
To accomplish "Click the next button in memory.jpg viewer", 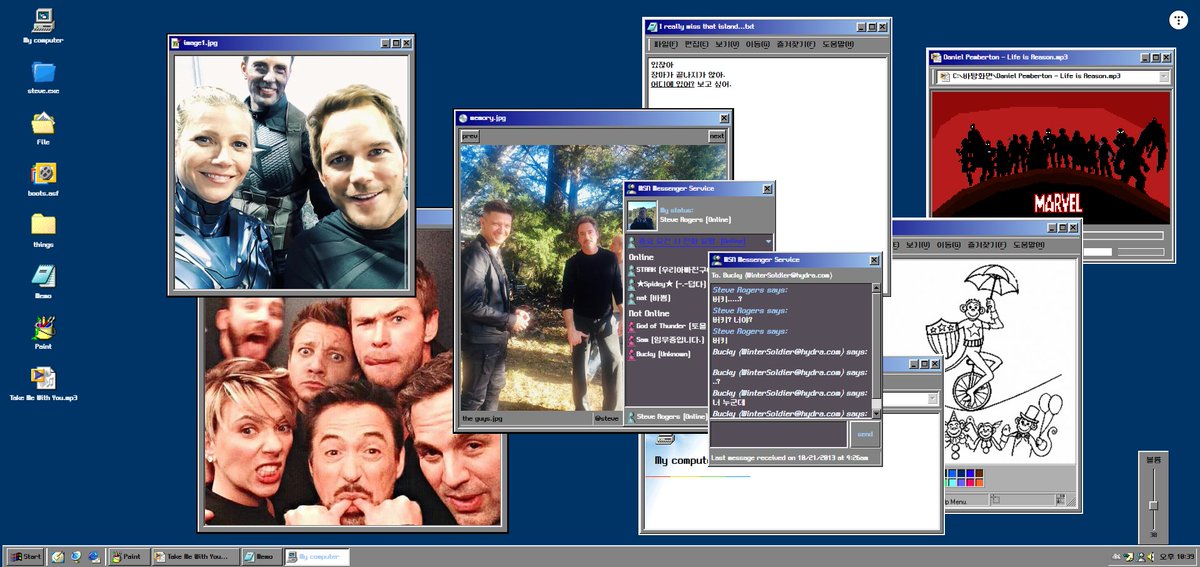I will point(717,136).
